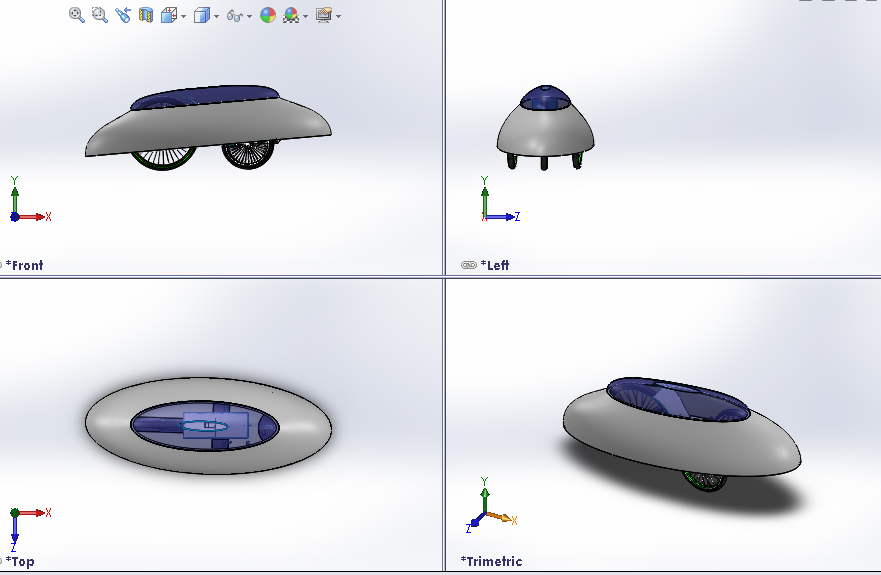
Task: Select the blue canopy in Top view
Action: coord(205,425)
